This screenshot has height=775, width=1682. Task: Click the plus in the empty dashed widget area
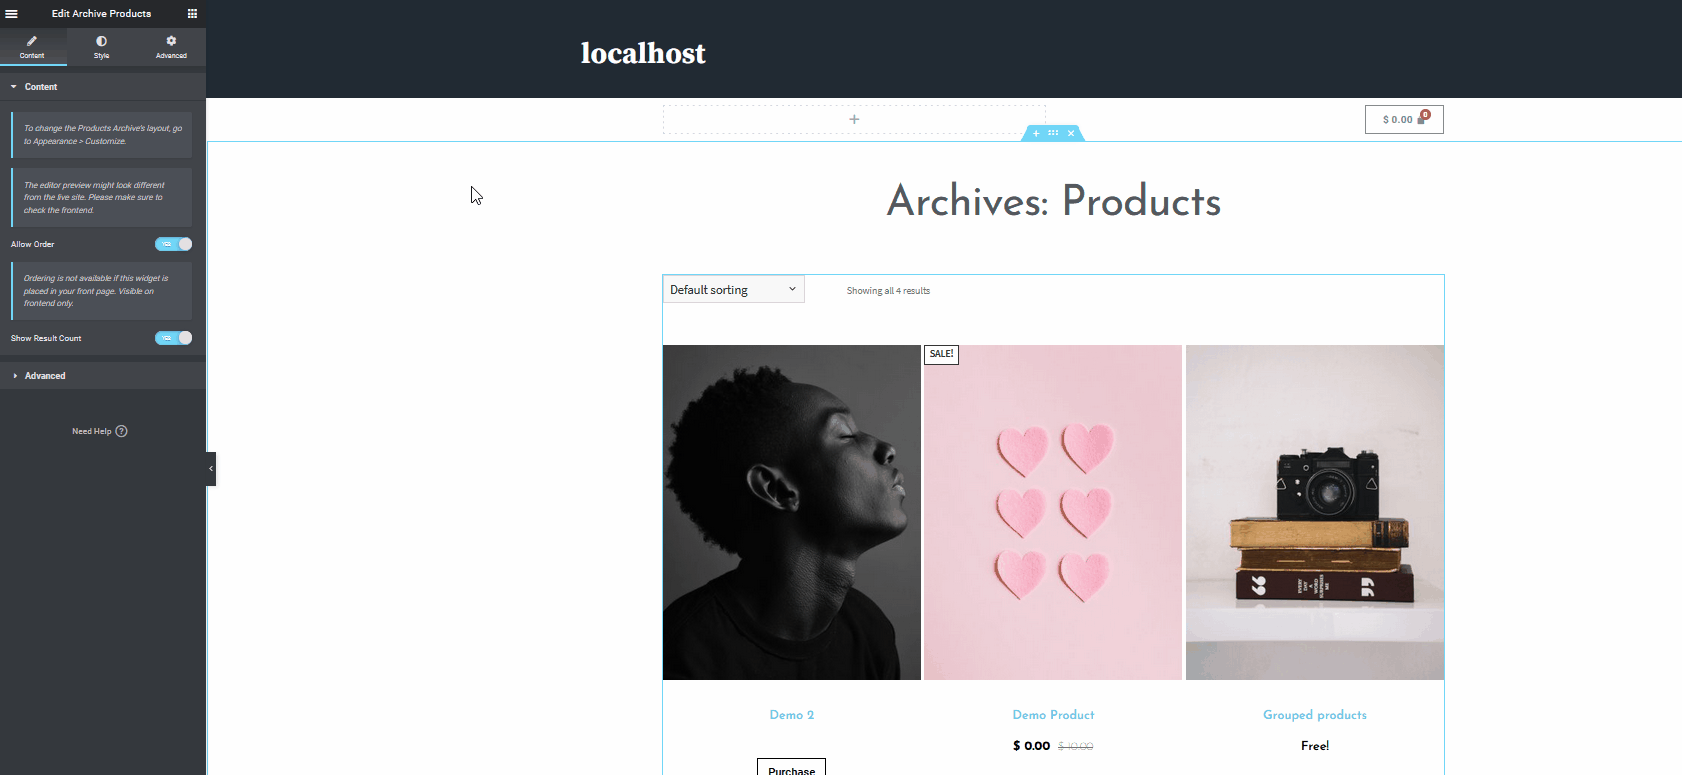point(854,119)
